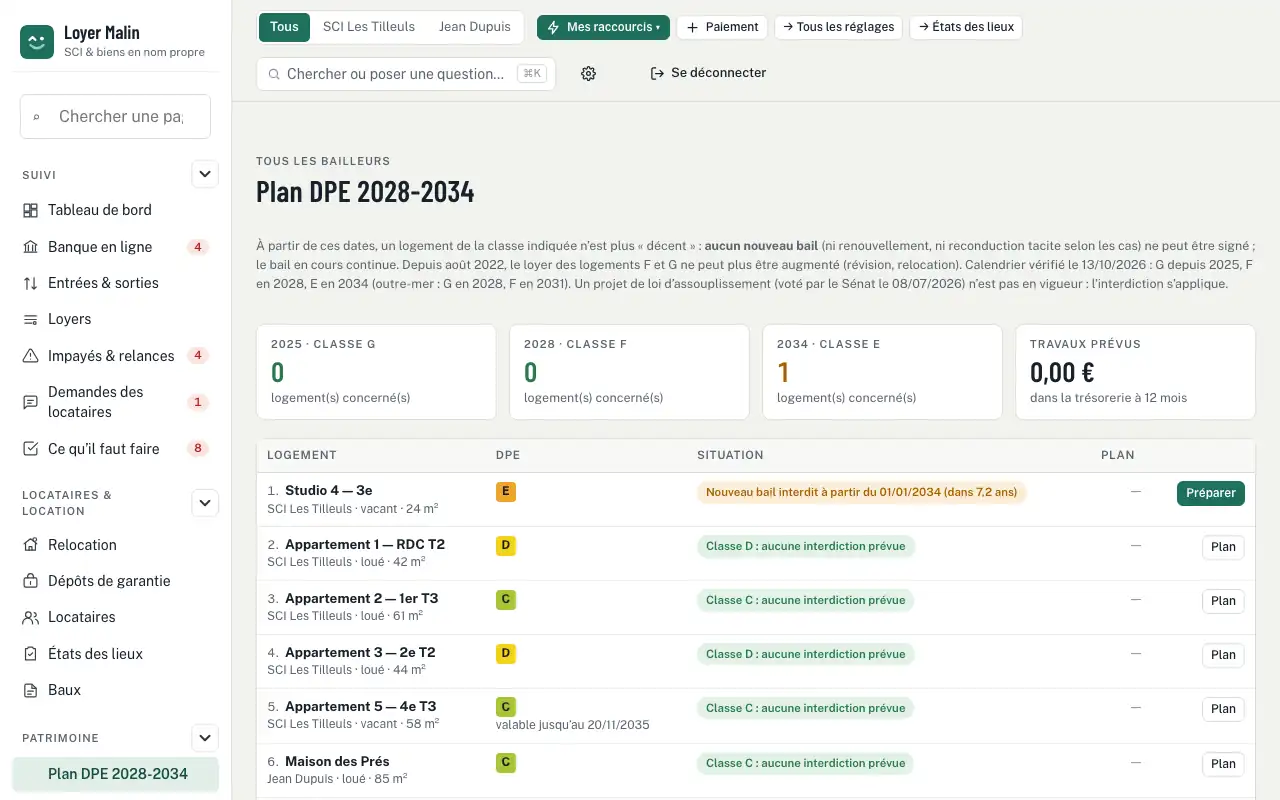Click the Entrées & sorties arrows icon
Screen dimensions: 1280x800
pyautogui.click(x=30, y=283)
